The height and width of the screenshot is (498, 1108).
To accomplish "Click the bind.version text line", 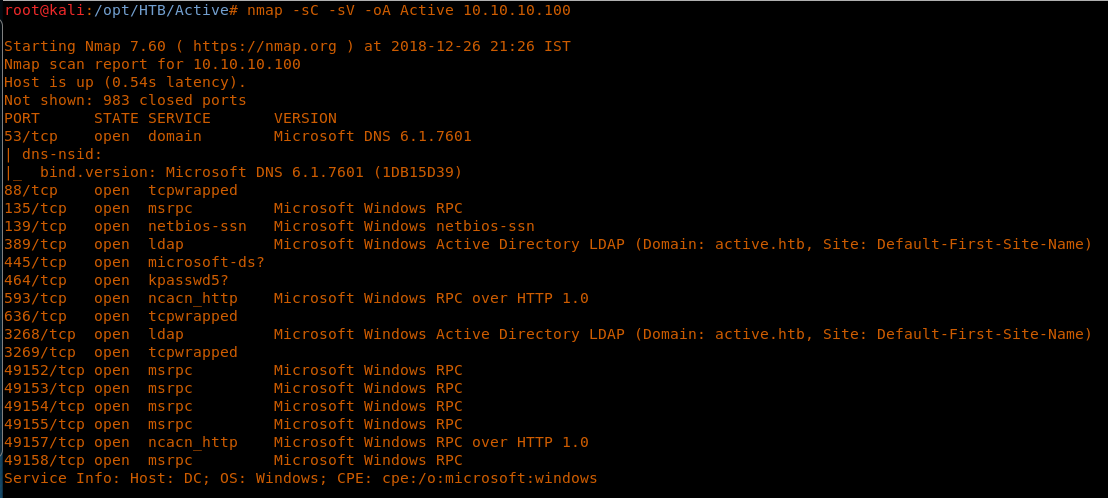I will point(250,172).
